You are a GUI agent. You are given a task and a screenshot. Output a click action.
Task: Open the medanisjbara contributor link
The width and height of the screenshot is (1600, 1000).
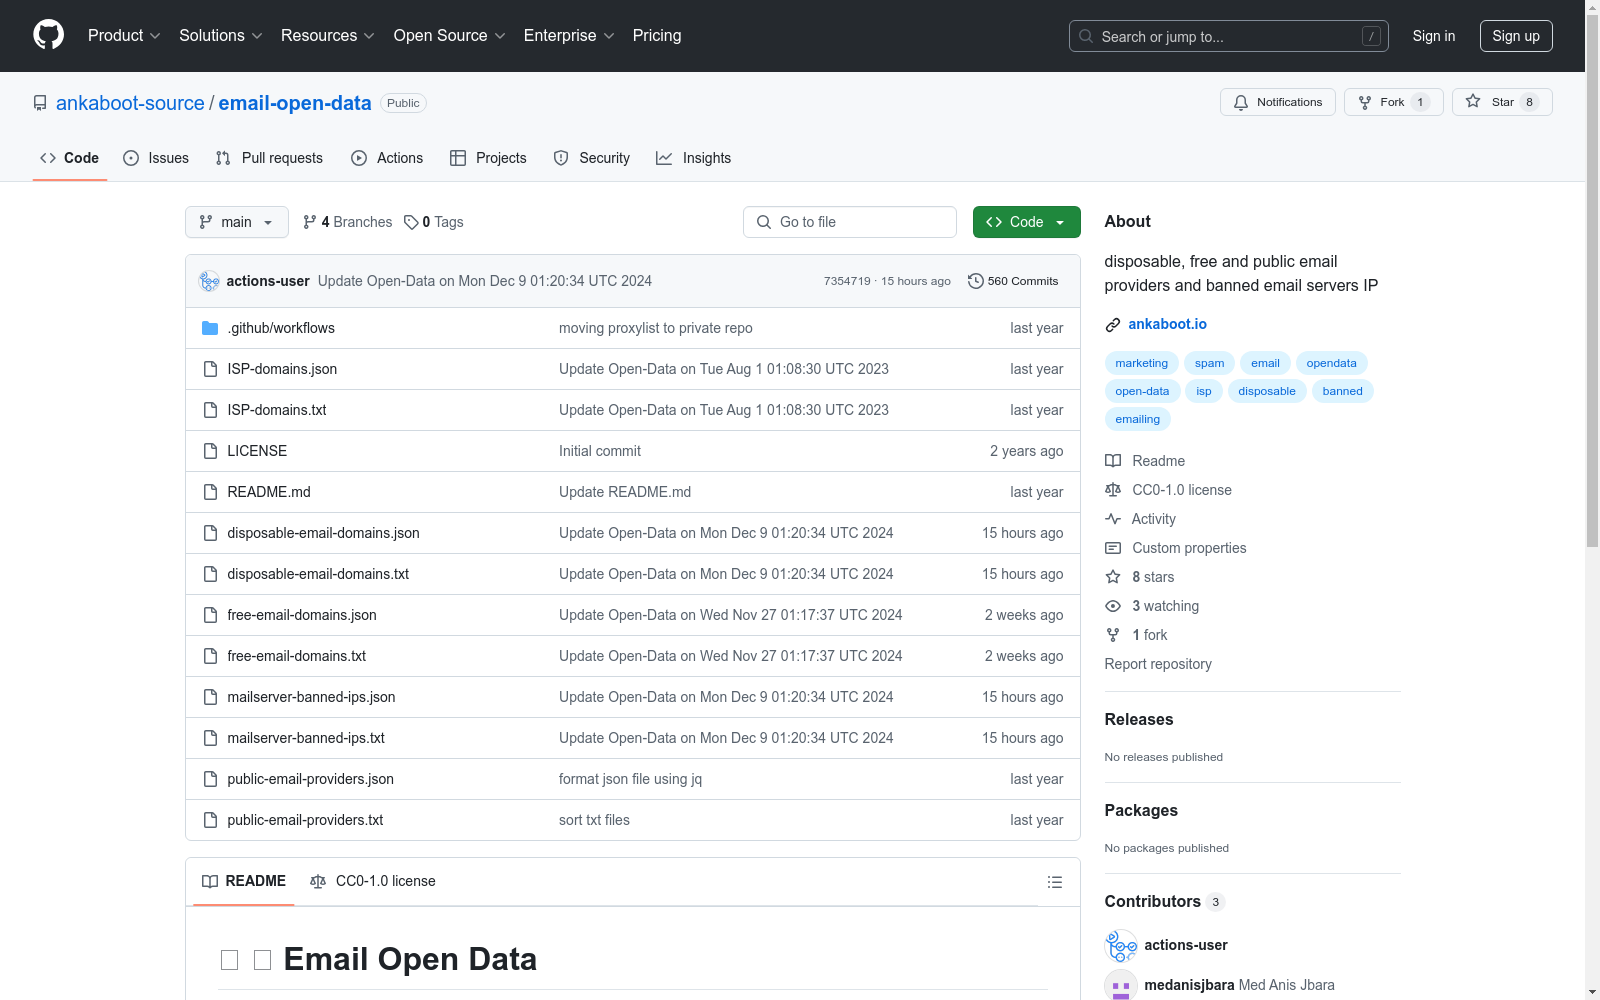(x=1189, y=985)
